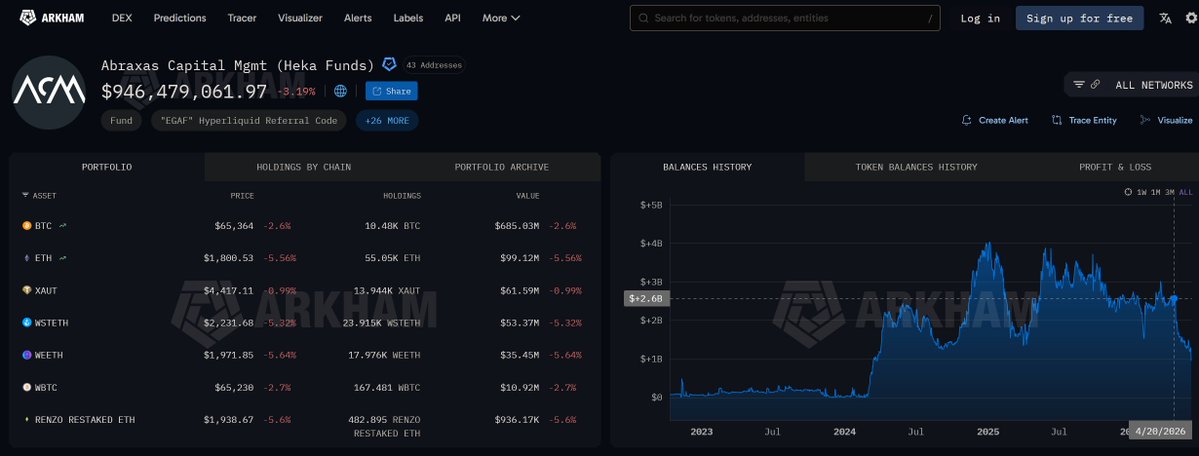Click the chain link icon beside ALL NETWORKS
Image resolution: width=1199 pixels, height=456 pixels.
tap(1096, 85)
